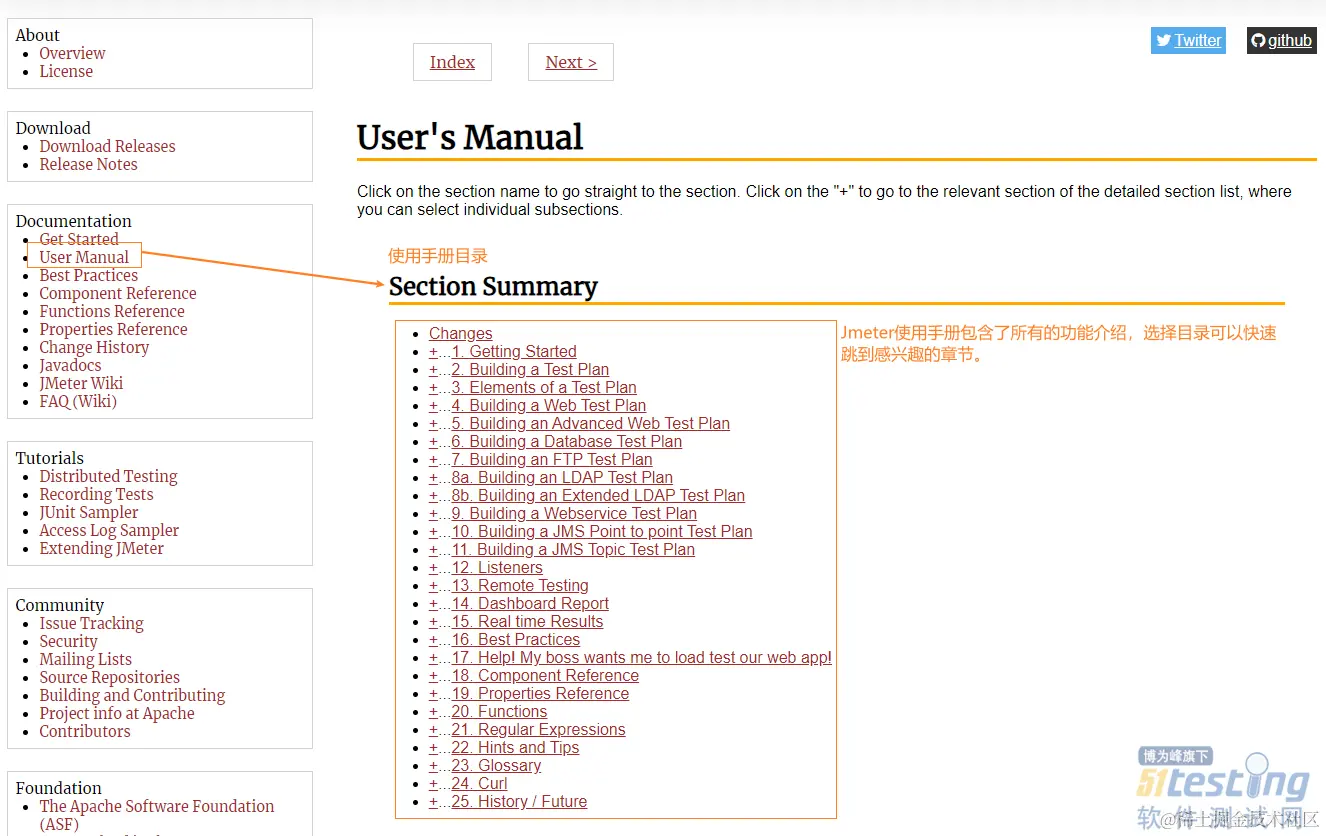Select User Manual in Documentation sidebar
The image size is (1326, 836).
coord(84,258)
